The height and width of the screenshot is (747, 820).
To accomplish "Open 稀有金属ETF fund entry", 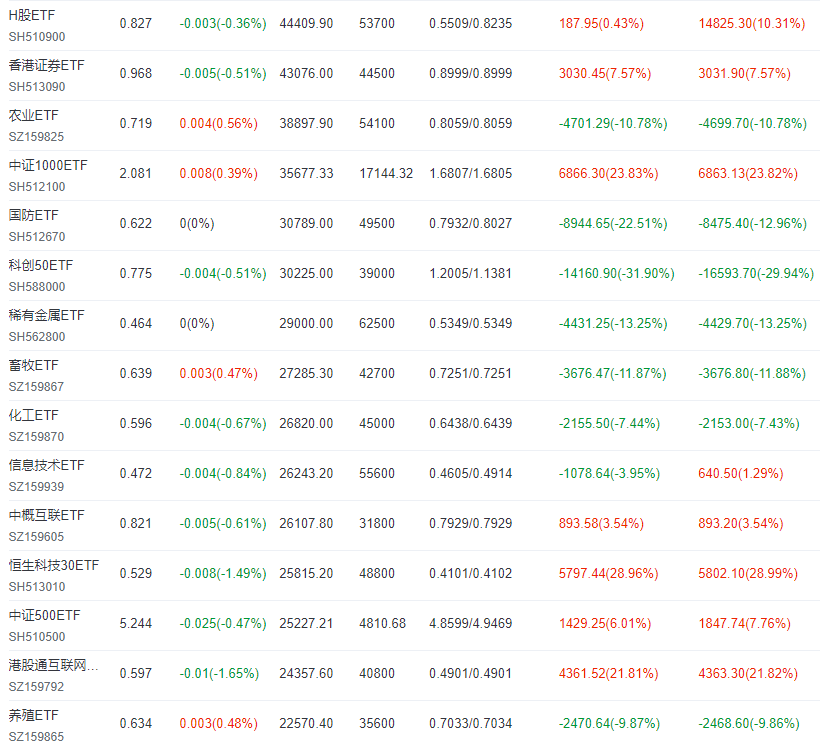I will pos(46,315).
